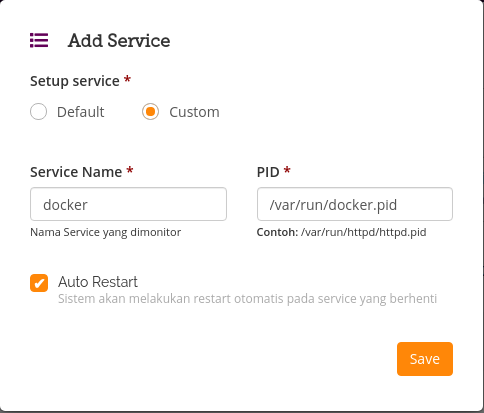Click the red asterisk next to Service Name

(x=130, y=170)
